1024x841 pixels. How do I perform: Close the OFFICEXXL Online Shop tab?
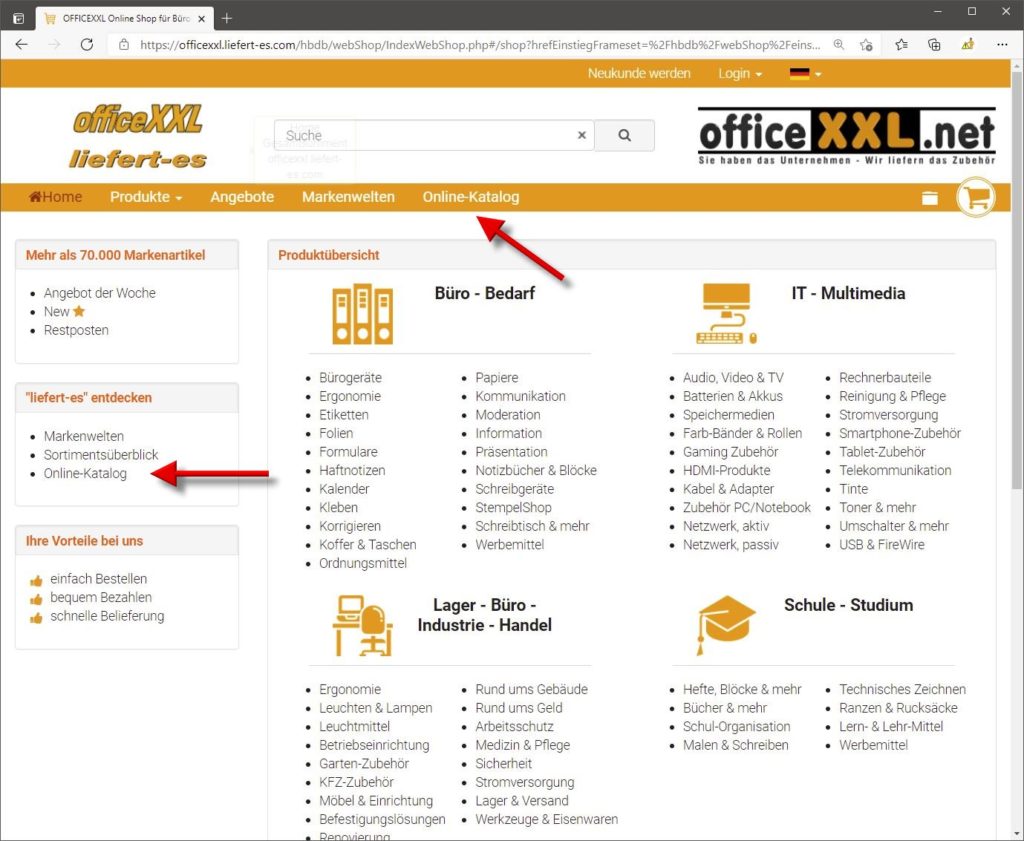pyautogui.click(x=202, y=19)
